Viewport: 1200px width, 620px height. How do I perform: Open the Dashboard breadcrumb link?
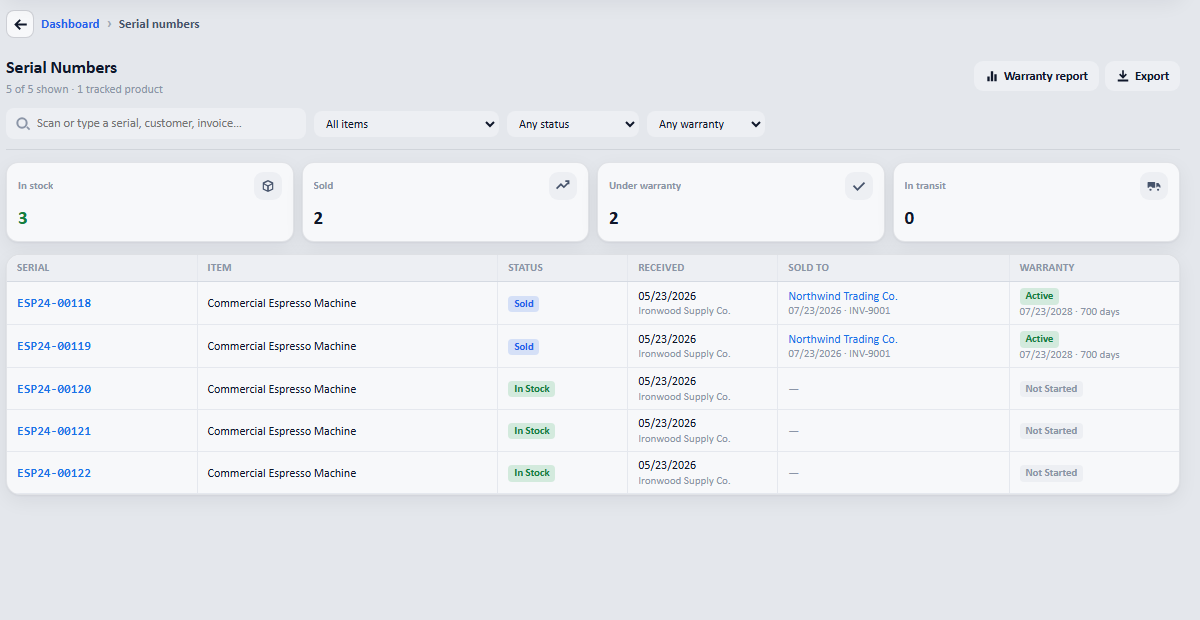point(70,24)
